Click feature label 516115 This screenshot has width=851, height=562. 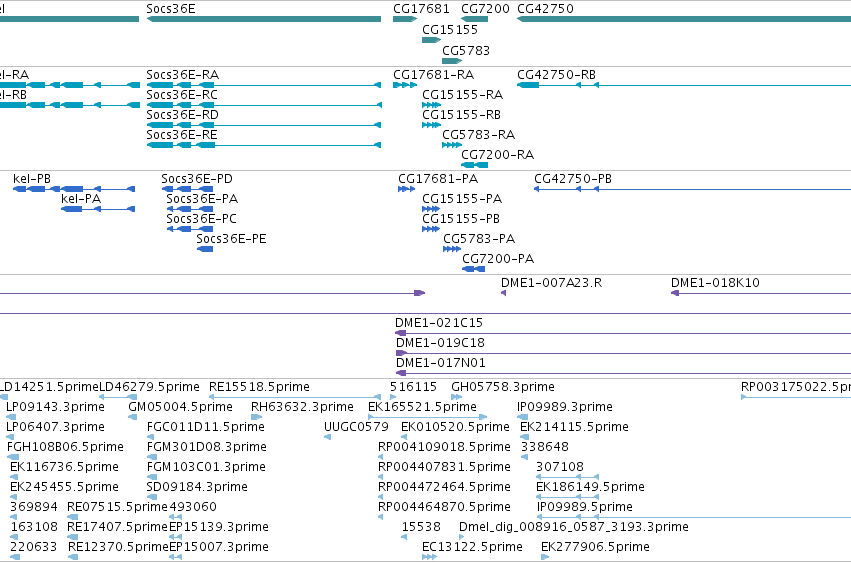[x=414, y=387]
